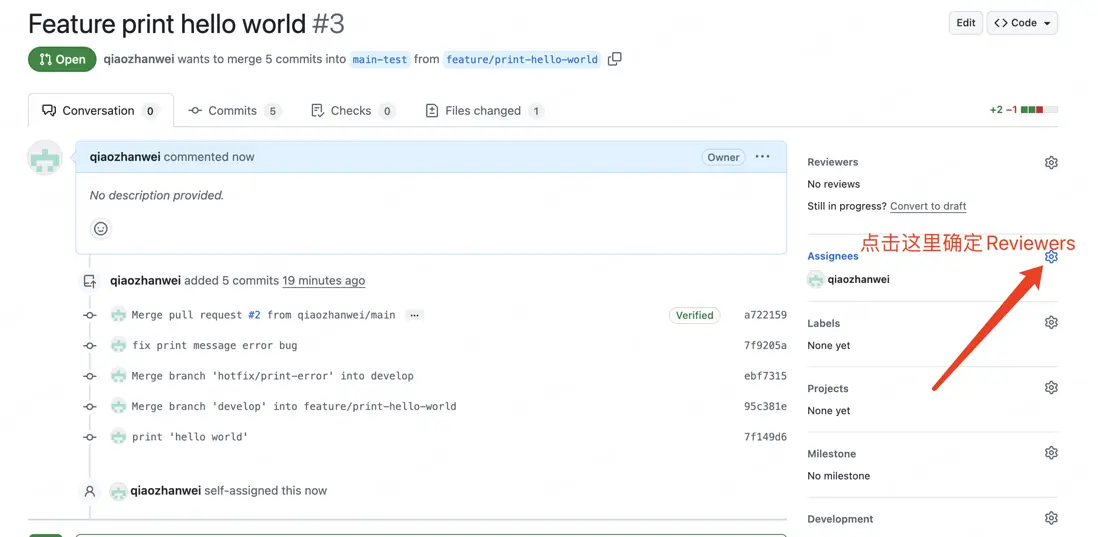Open the "Merge branch 'develop'" commit
The image size is (1098, 537).
(294, 406)
